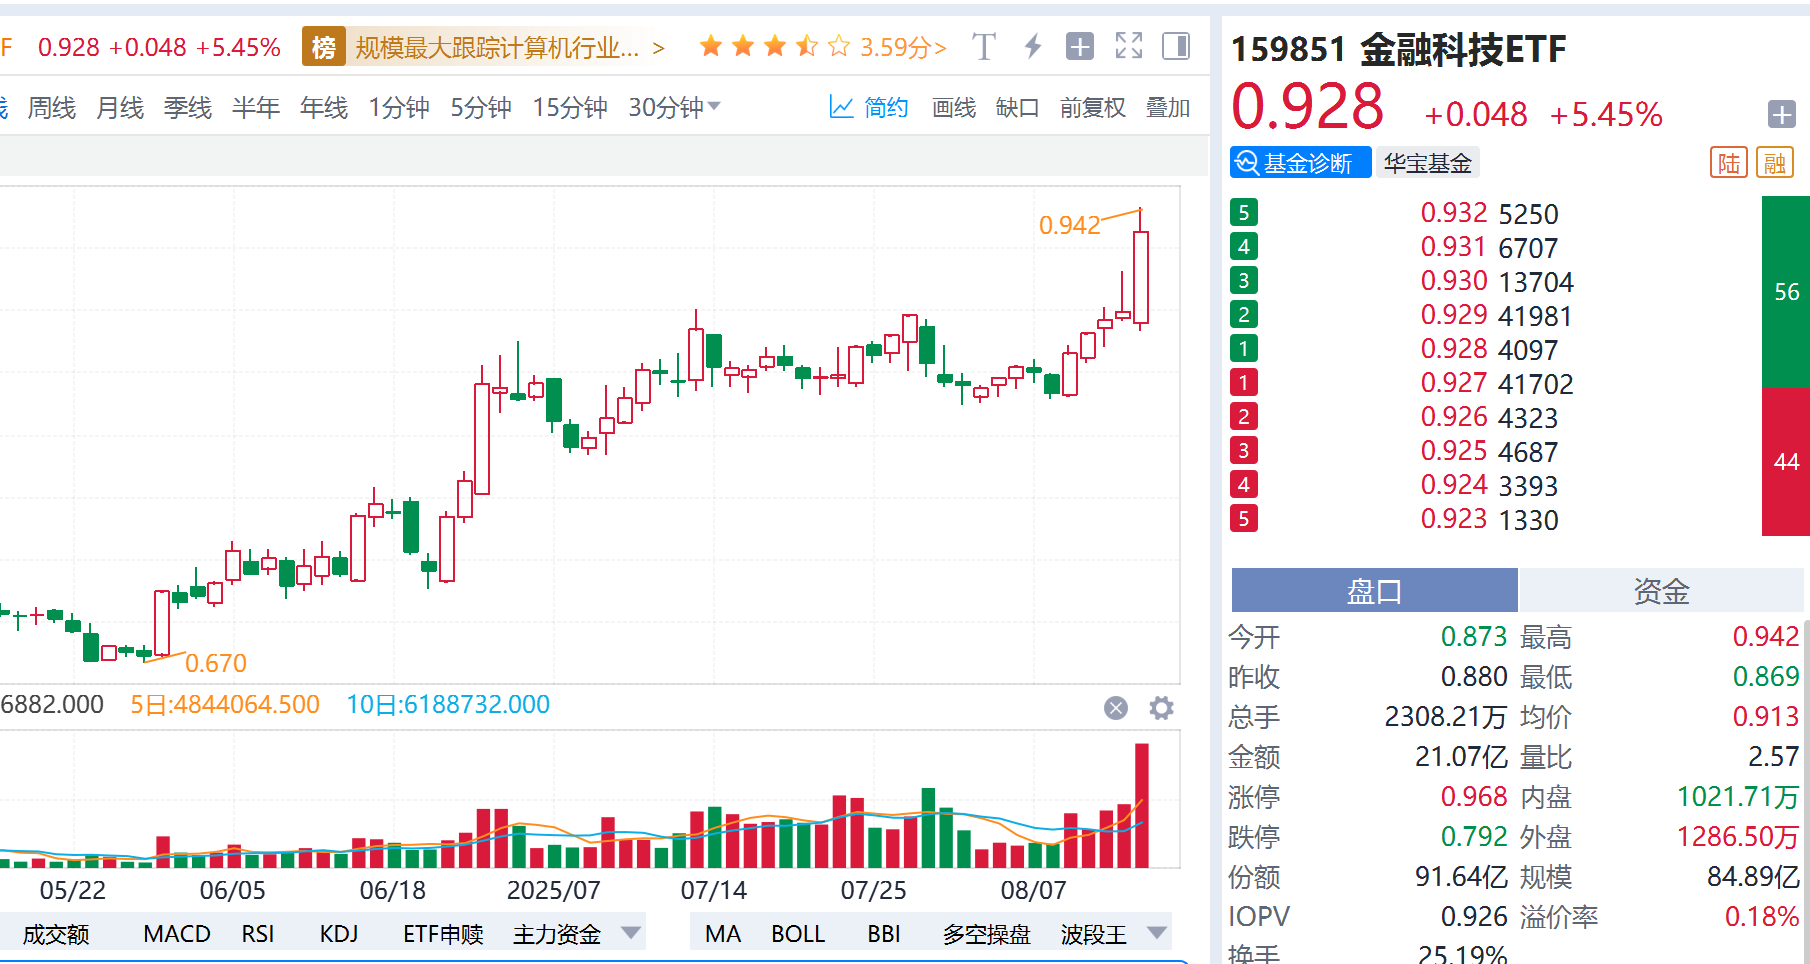
Task: Click the text annotation T icon
Action: pyautogui.click(x=984, y=47)
